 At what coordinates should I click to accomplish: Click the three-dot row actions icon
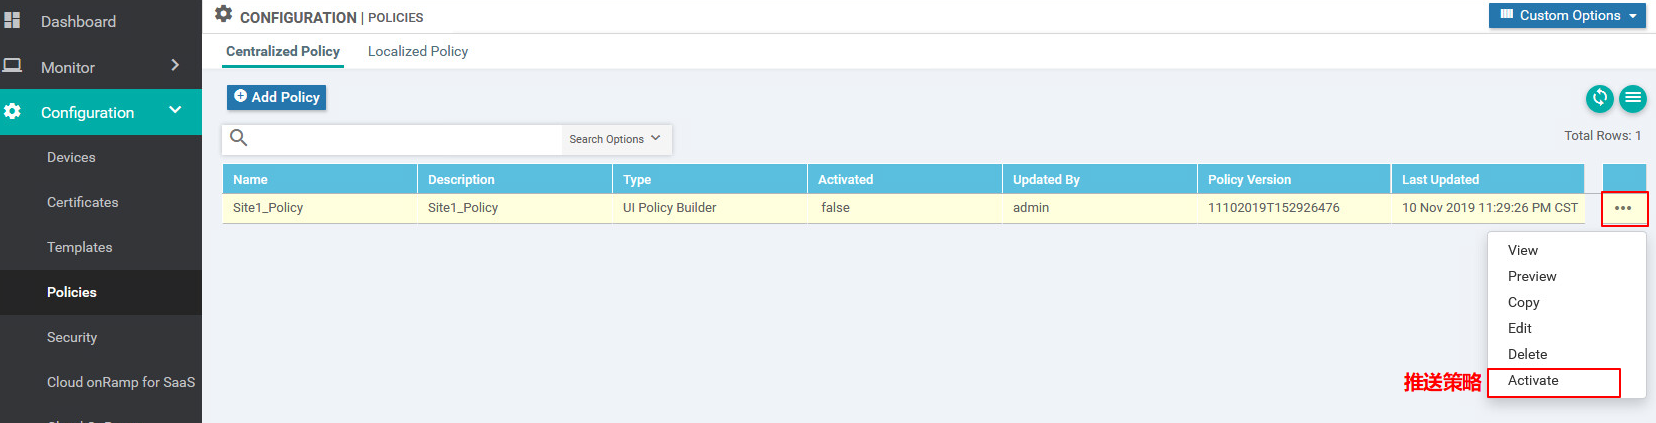point(1623,208)
